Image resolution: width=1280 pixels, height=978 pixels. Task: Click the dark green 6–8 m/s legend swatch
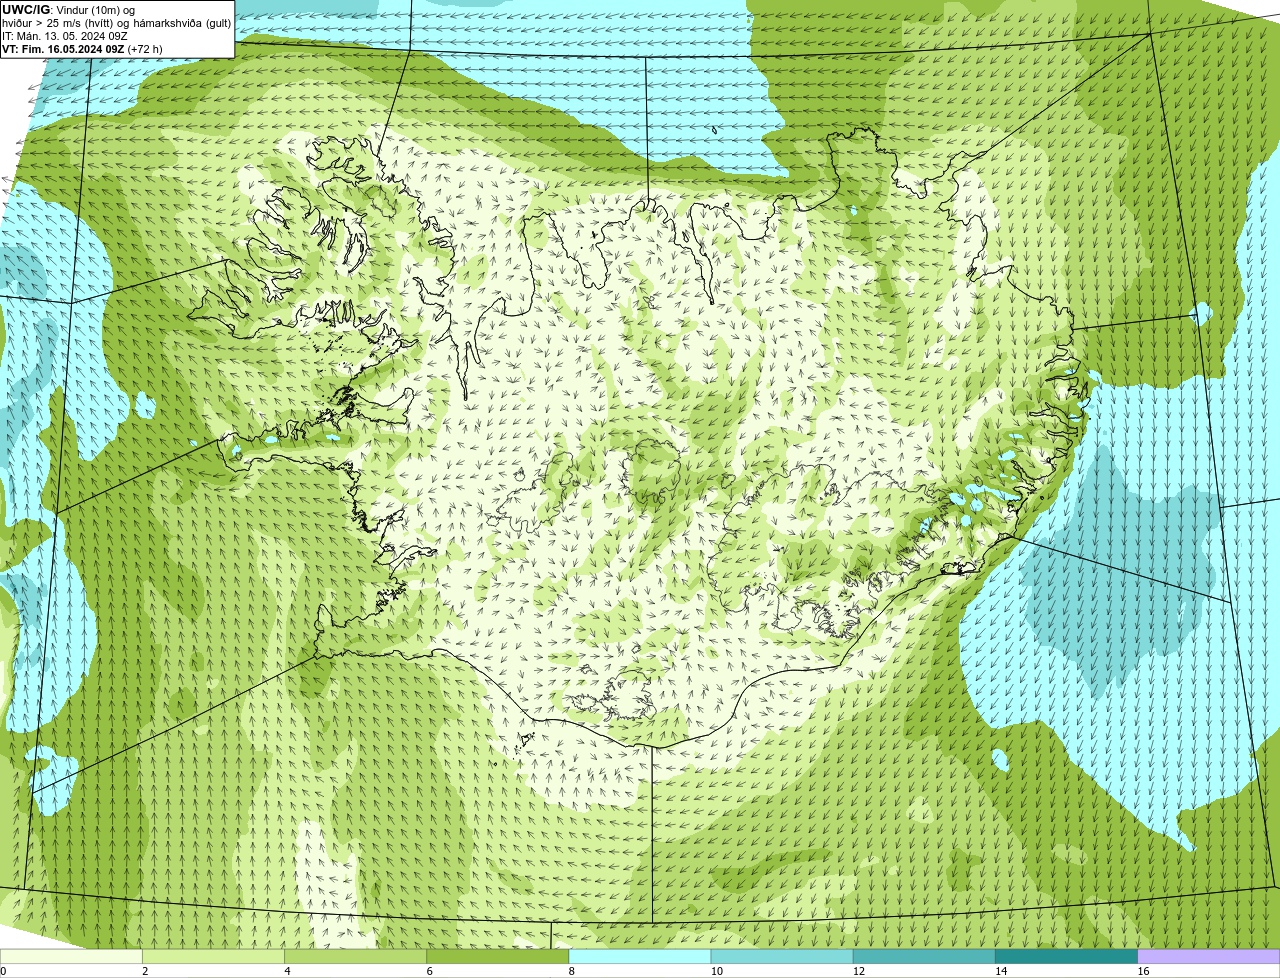tap(498, 957)
